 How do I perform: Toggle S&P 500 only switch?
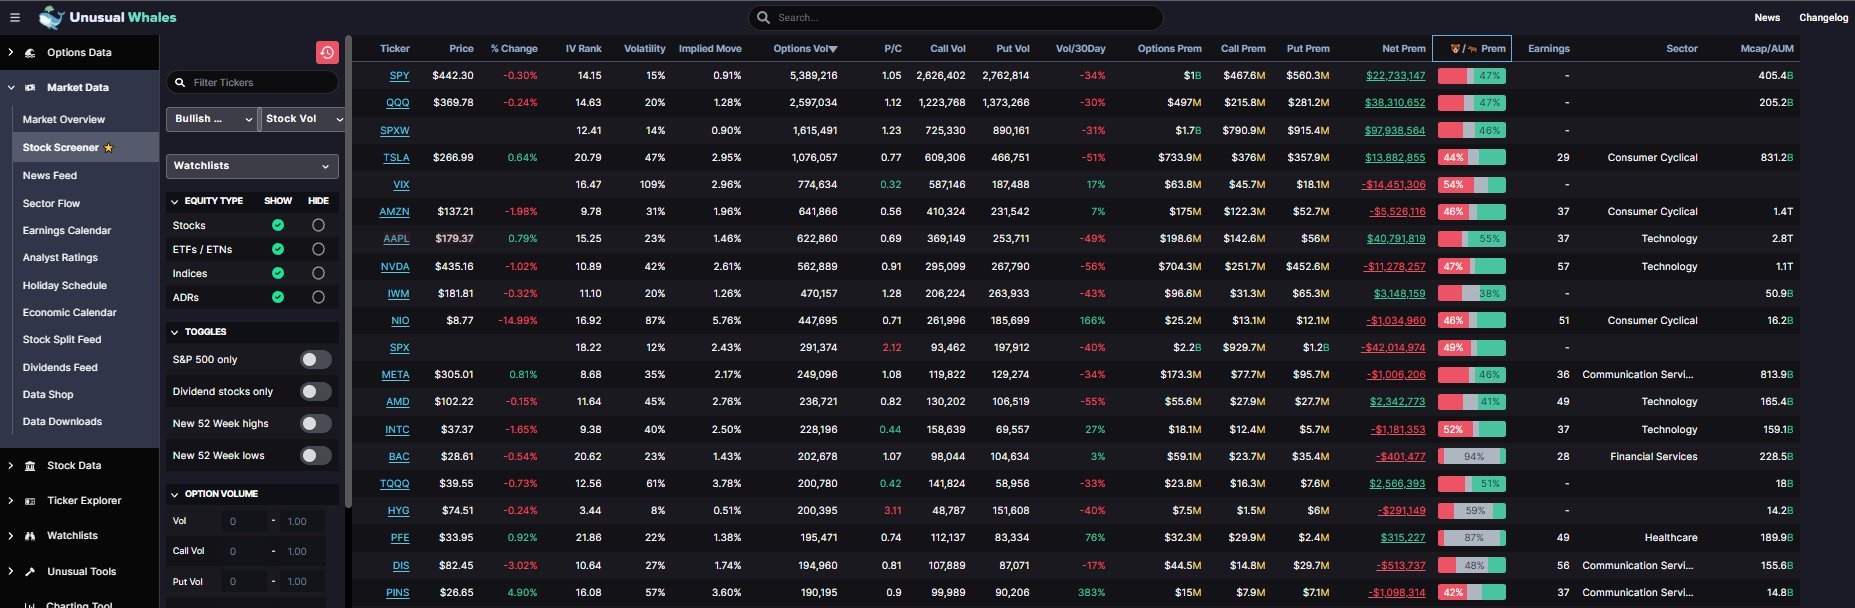point(316,360)
